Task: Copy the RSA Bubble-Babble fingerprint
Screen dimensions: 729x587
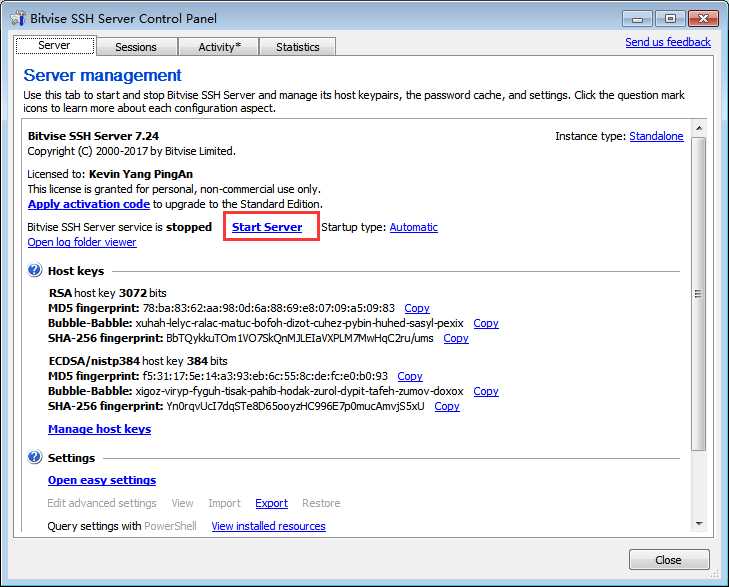Action: point(486,323)
